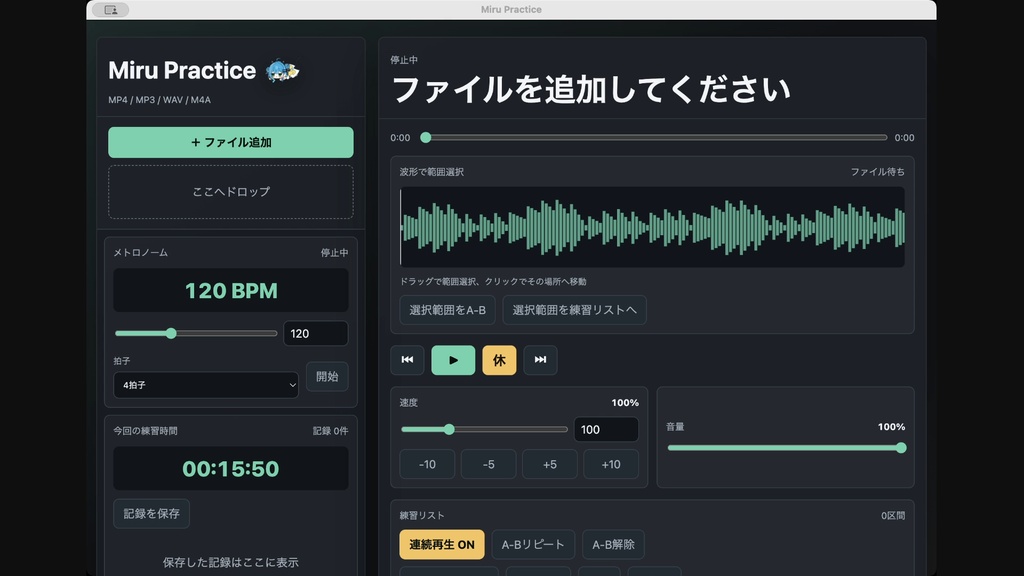Enable A-Bリピート repeat
The image size is (1024, 576).
[533, 545]
